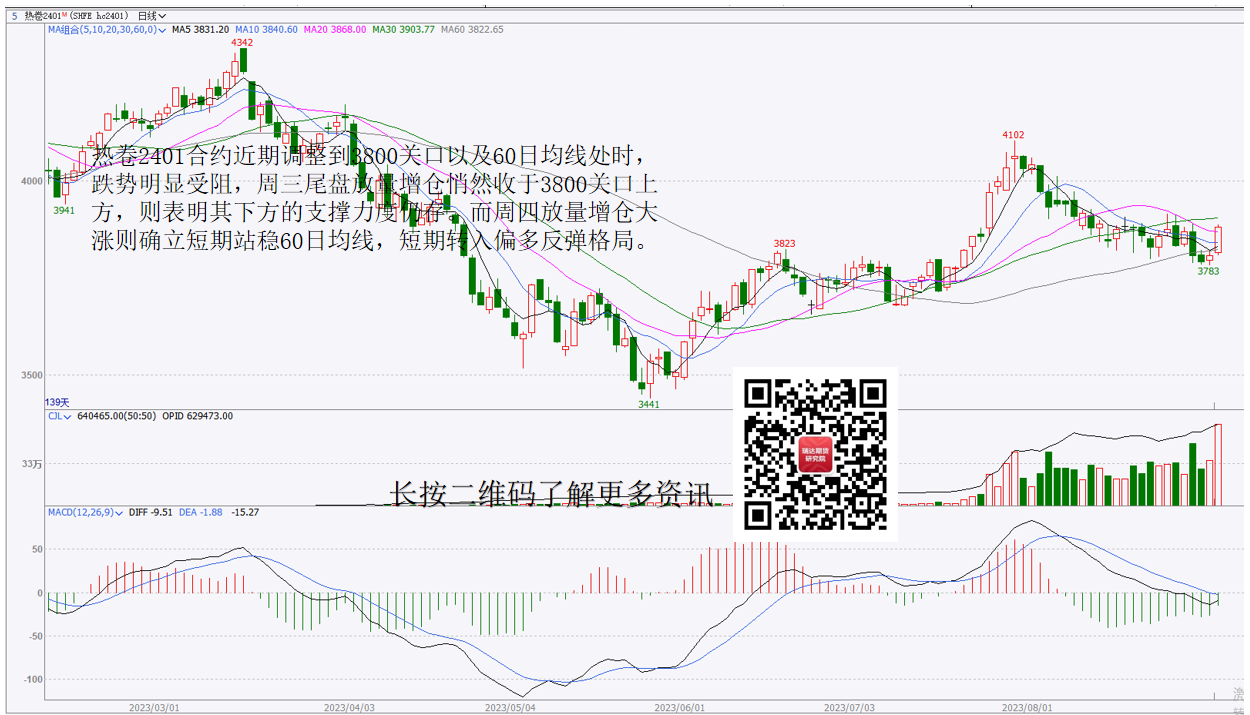Click the gray MA60 3822.65 legend
Viewport: 1250px width, 715px height.
(x=471, y=30)
